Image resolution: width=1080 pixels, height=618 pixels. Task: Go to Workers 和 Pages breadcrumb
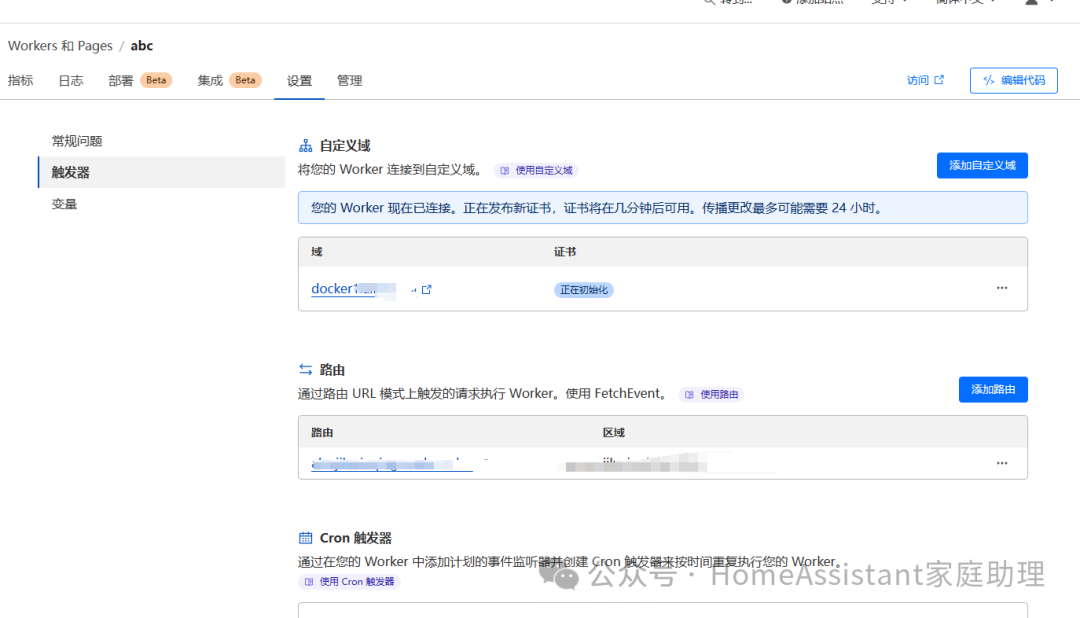(60, 45)
